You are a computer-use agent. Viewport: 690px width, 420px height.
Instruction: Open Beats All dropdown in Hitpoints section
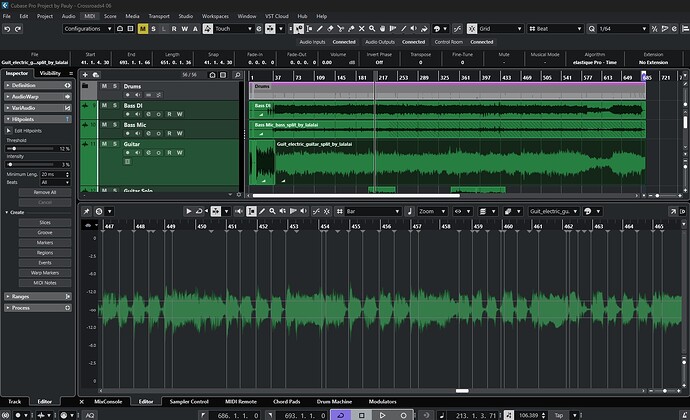coord(55,182)
